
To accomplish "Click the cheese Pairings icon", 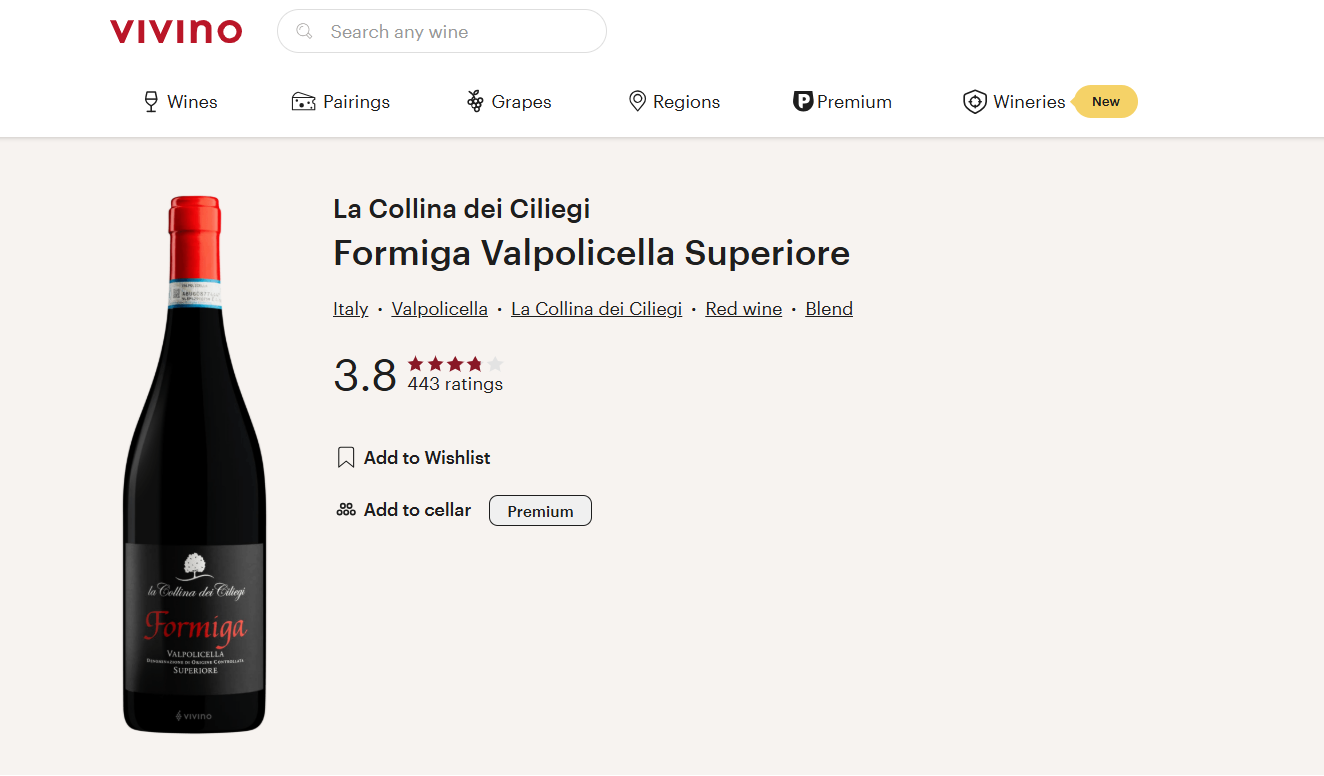I will (x=303, y=102).
